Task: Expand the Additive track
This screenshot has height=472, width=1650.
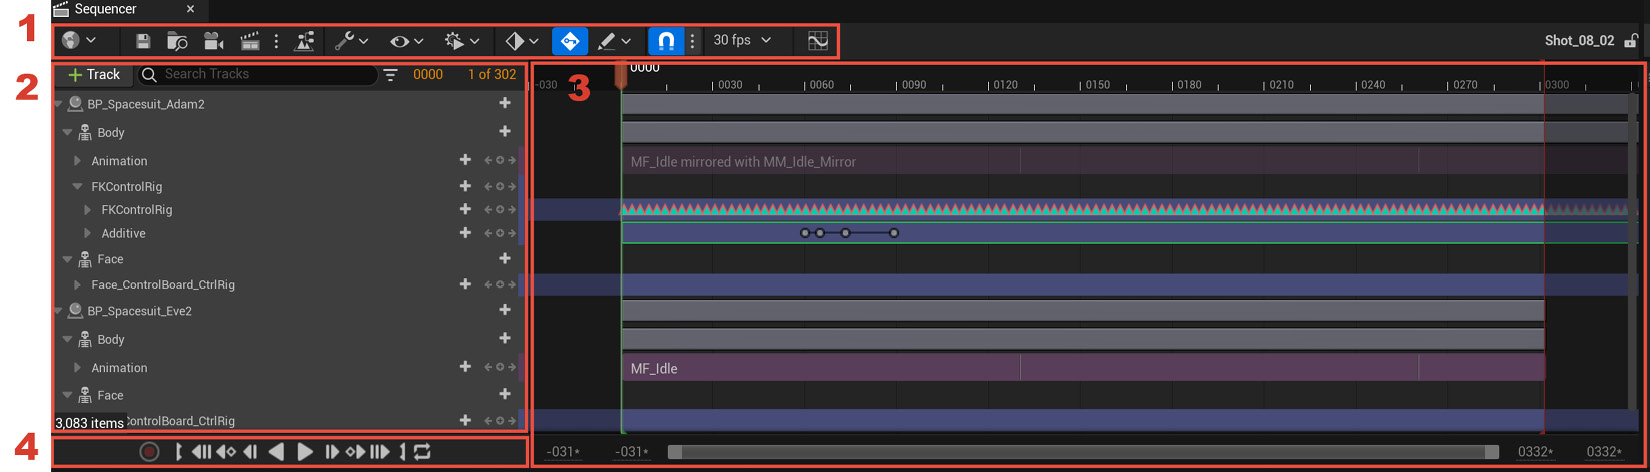Action: point(88,233)
